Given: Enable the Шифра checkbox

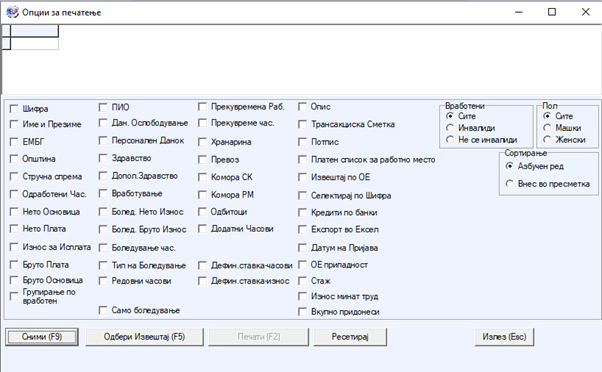Looking at the screenshot, I should click(x=14, y=109).
